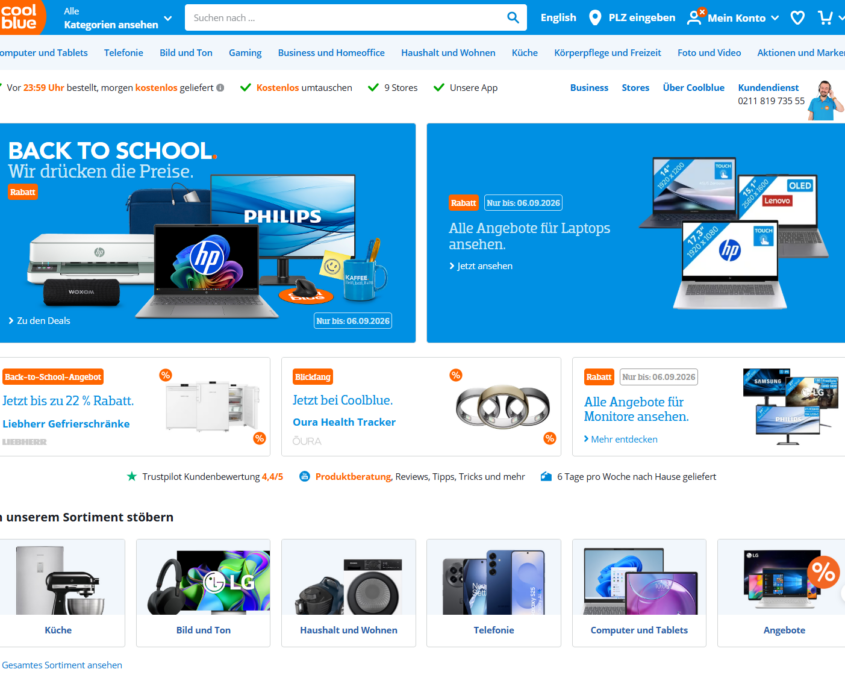This screenshot has height=684, width=845.
Task: Open Foto und Video menu
Action: click(709, 53)
